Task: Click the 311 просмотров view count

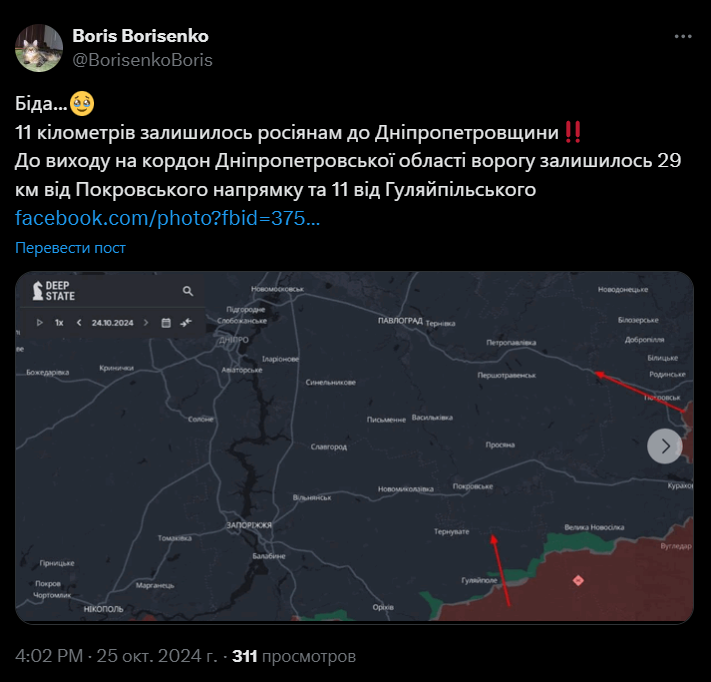Action: (294, 656)
